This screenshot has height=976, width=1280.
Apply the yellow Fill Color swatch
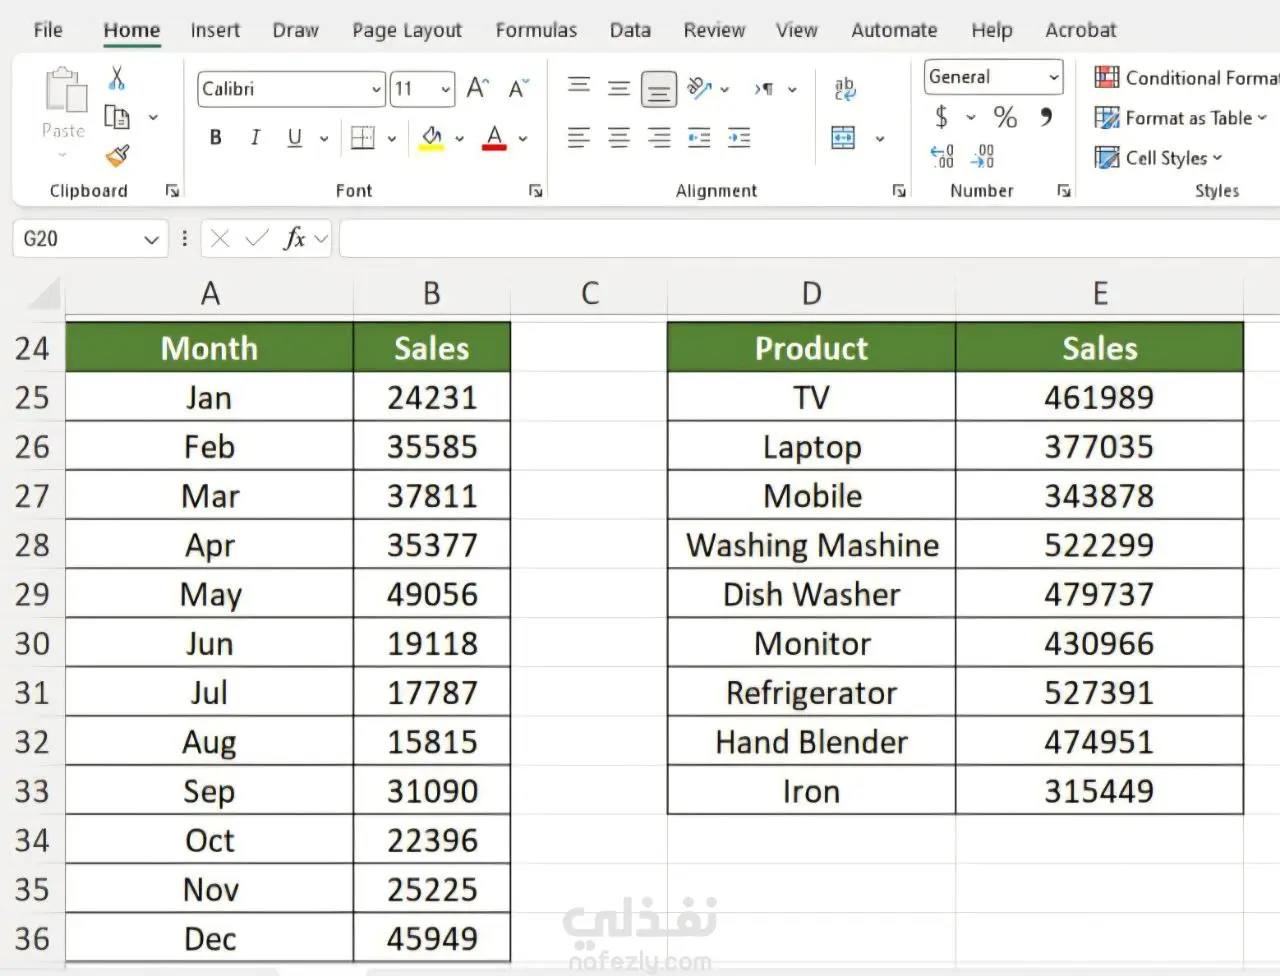pyautogui.click(x=432, y=138)
